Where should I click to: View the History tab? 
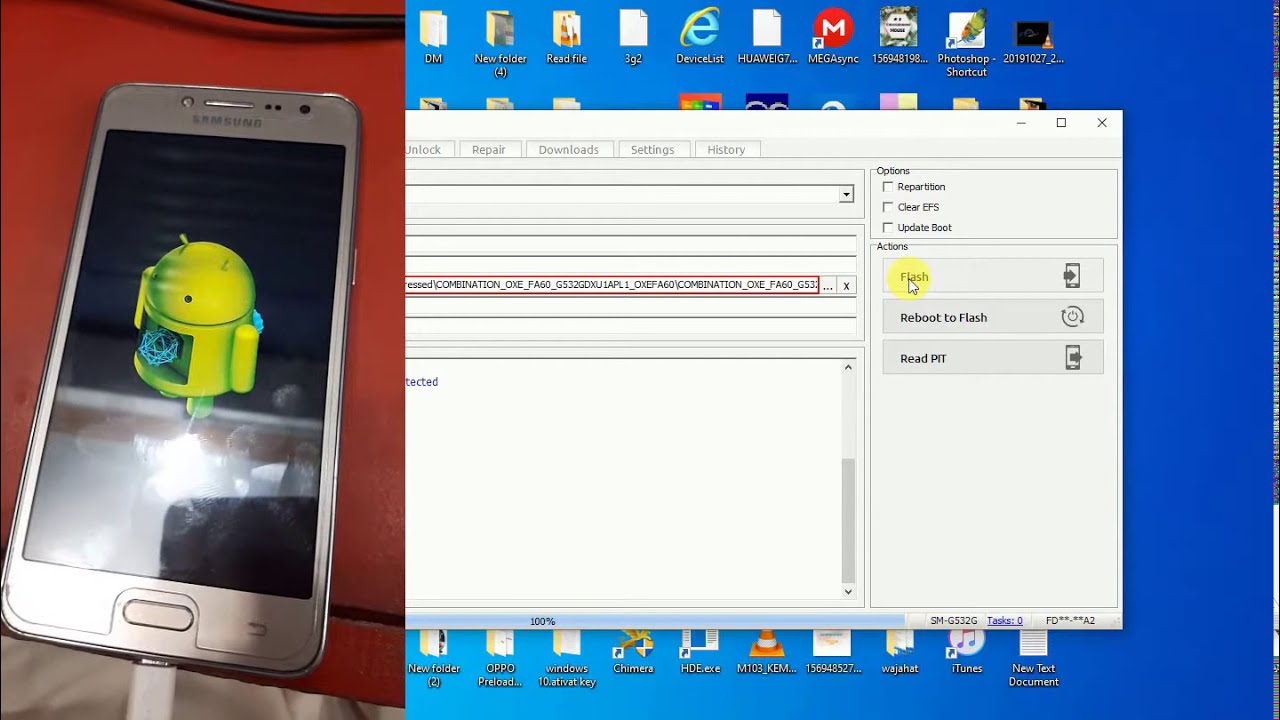(x=726, y=149)
